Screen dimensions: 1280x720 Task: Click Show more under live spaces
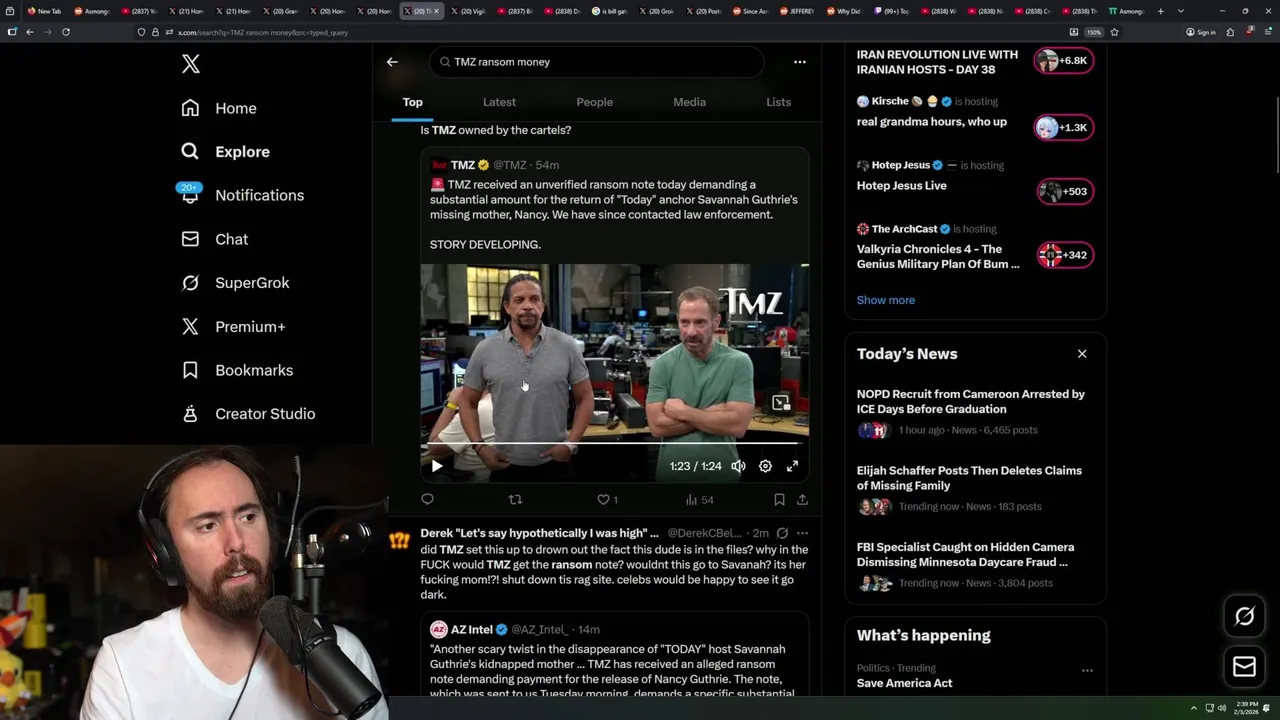click(x=885, y=300)
